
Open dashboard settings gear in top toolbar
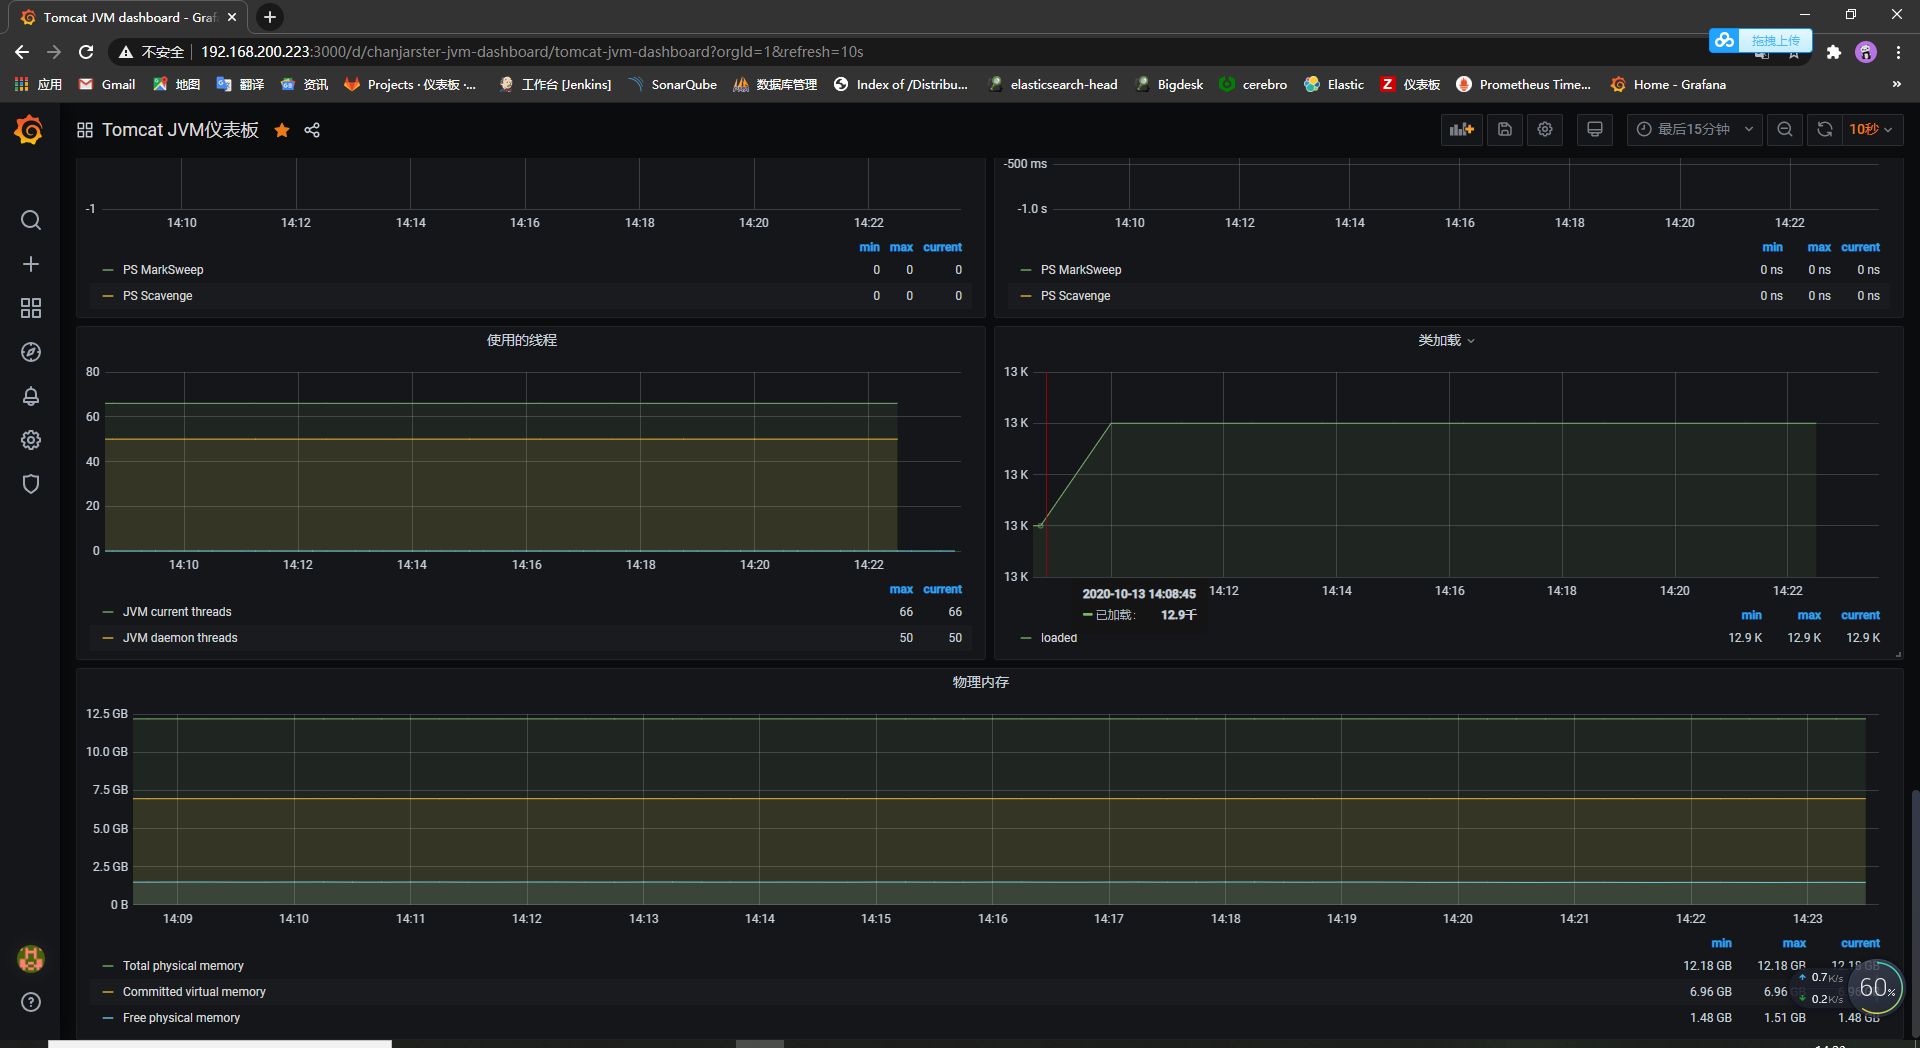pyautogui.click(x=1545, y=130)
